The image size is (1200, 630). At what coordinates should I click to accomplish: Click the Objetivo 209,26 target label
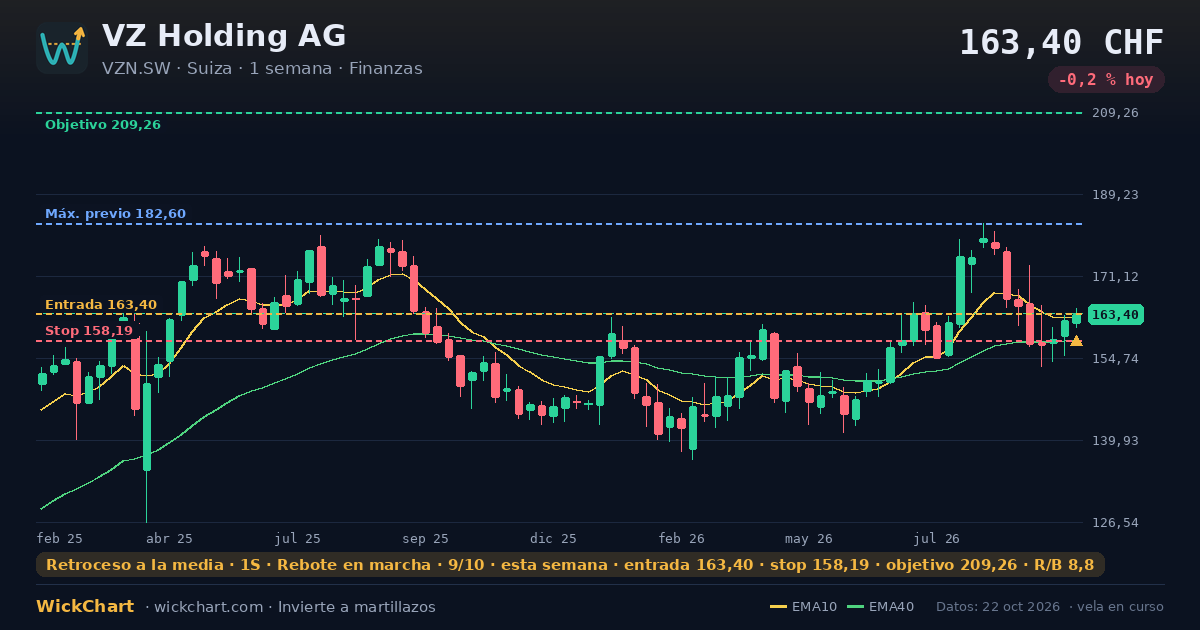pos(103,125)
